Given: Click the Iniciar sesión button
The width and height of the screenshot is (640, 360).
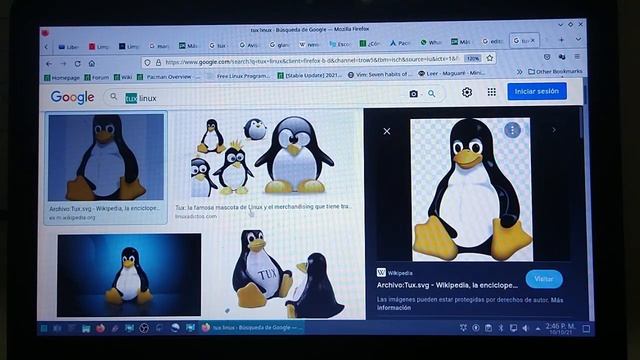Looking at the screenshot, I should click(x=537, y=91).
